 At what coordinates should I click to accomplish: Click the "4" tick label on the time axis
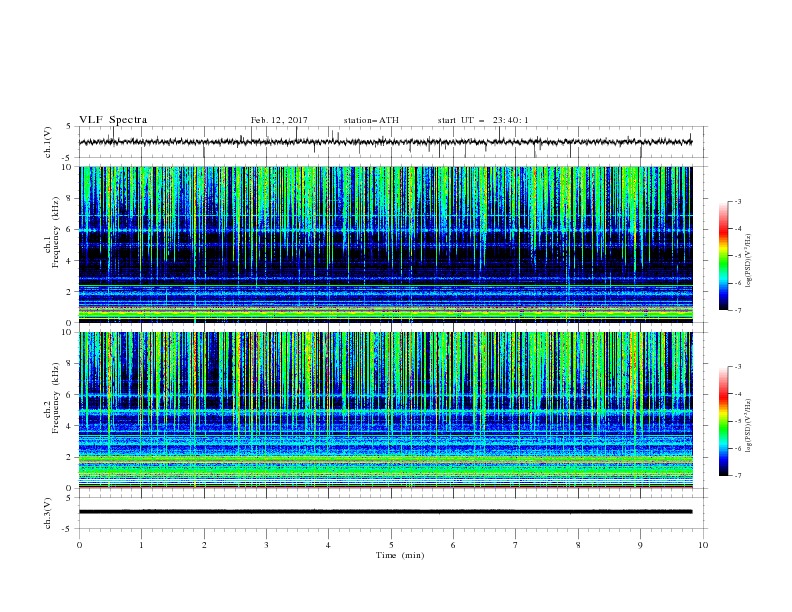328,545
